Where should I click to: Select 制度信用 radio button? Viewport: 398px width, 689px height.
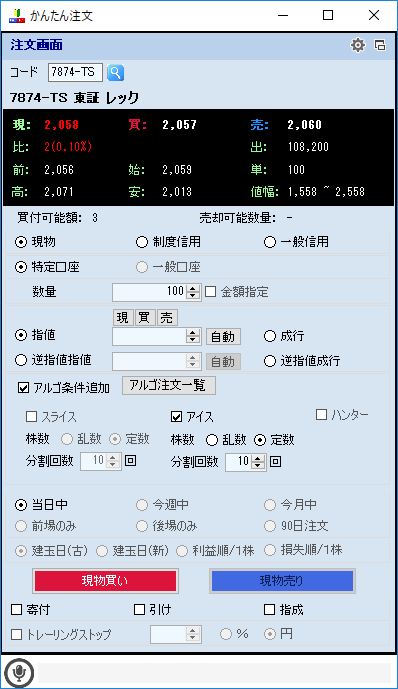pyautogui.click(x=141, y=242)
